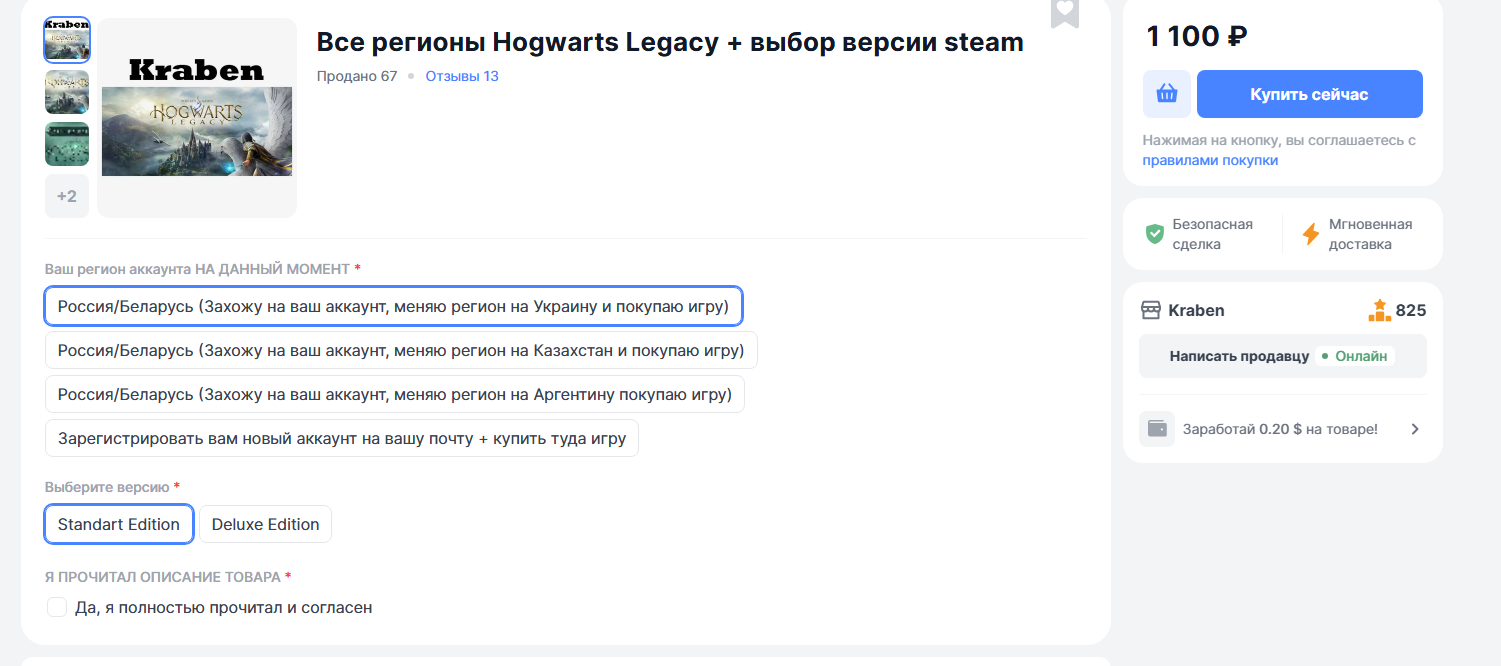Open Отзывы 13 reviews link
The image size is (1501, 666).
pos(461,76)
